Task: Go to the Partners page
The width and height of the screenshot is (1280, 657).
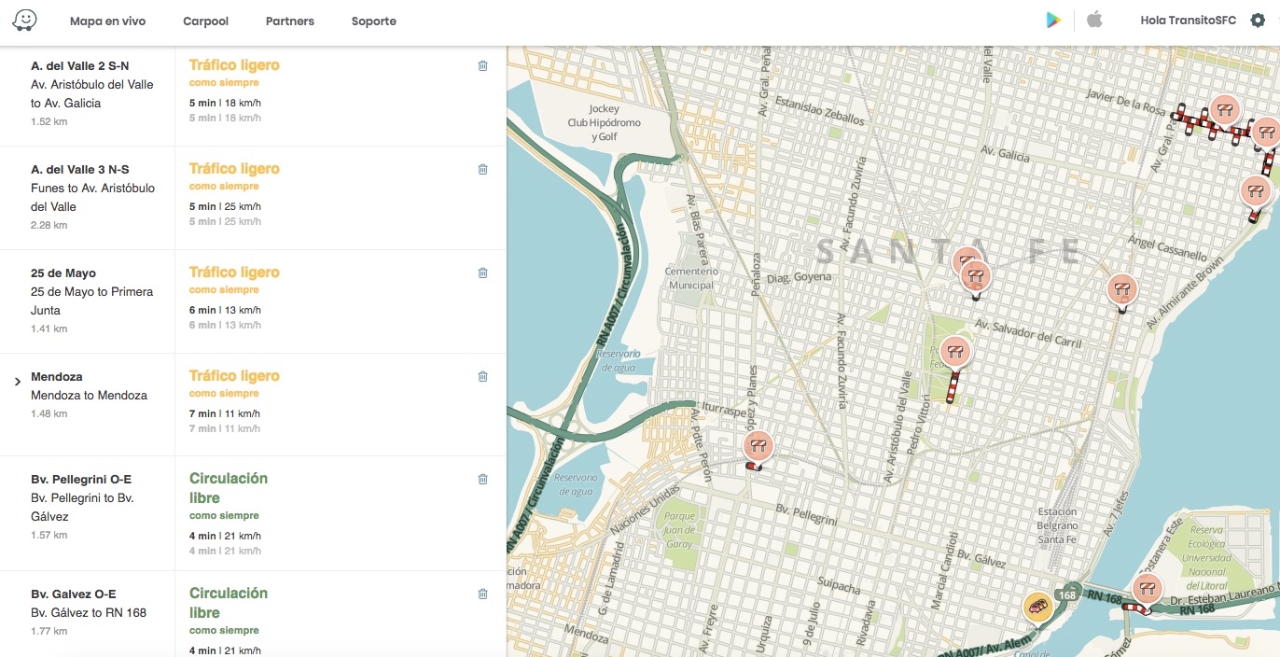Action: click(289, 21)
